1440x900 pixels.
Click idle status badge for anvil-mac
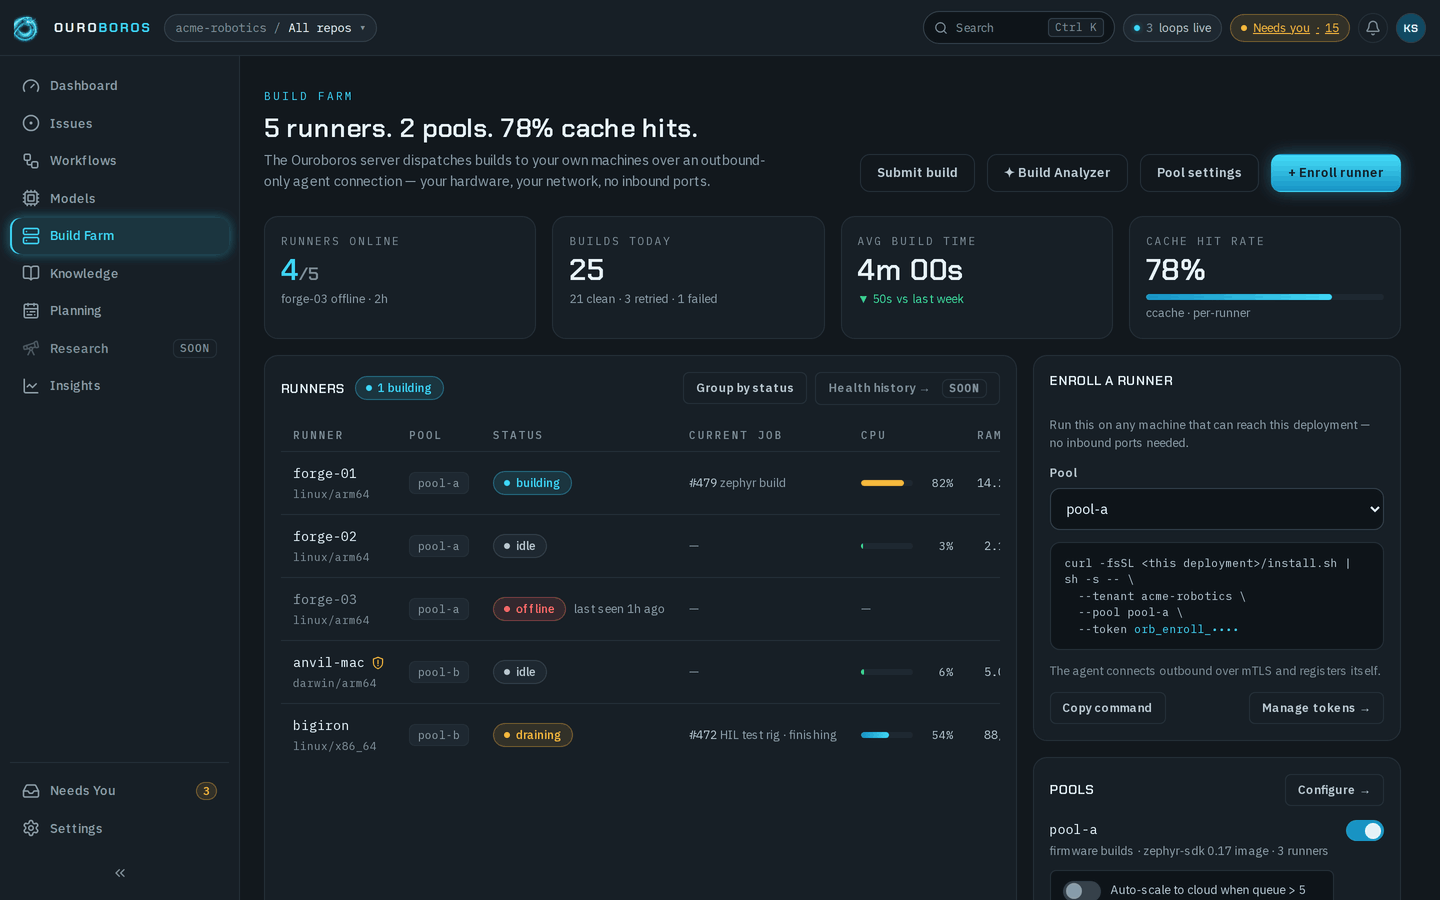pos(520,672)
